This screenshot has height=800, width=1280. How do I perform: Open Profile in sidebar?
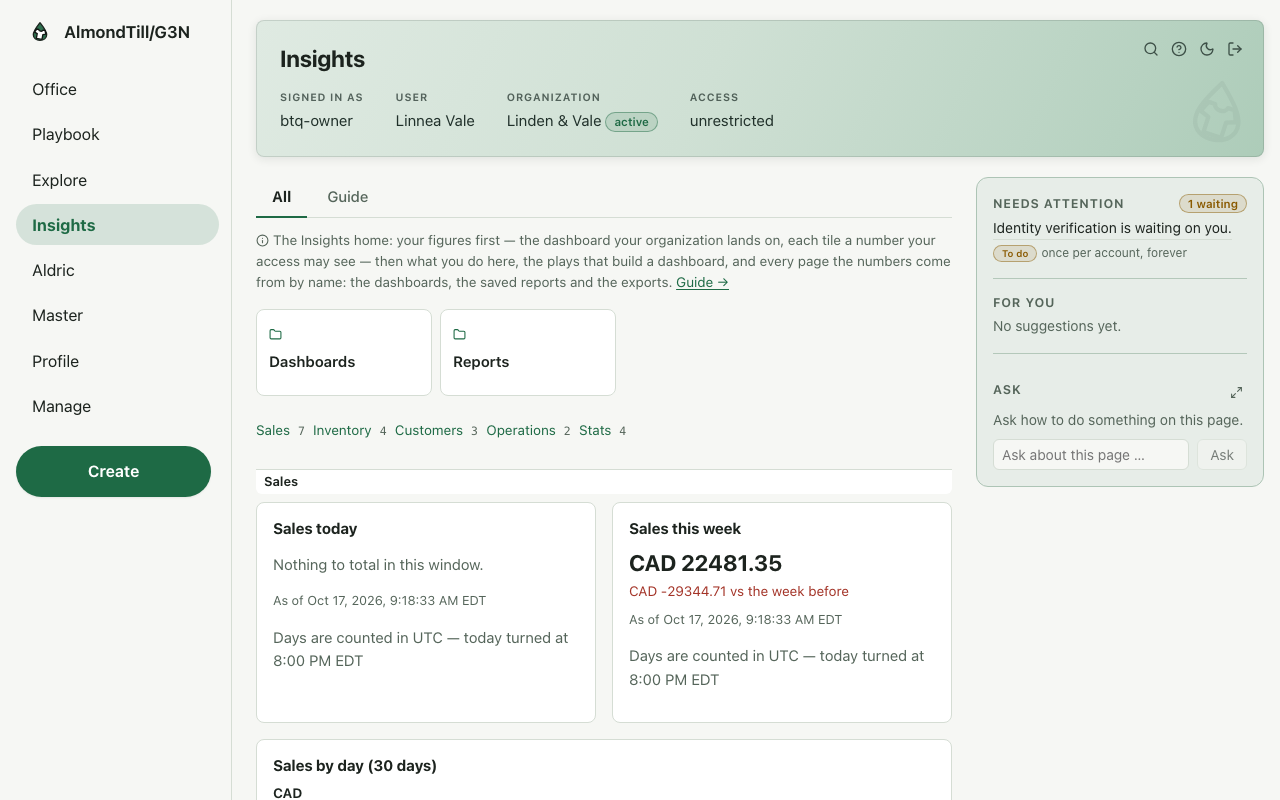pos(117,361)
